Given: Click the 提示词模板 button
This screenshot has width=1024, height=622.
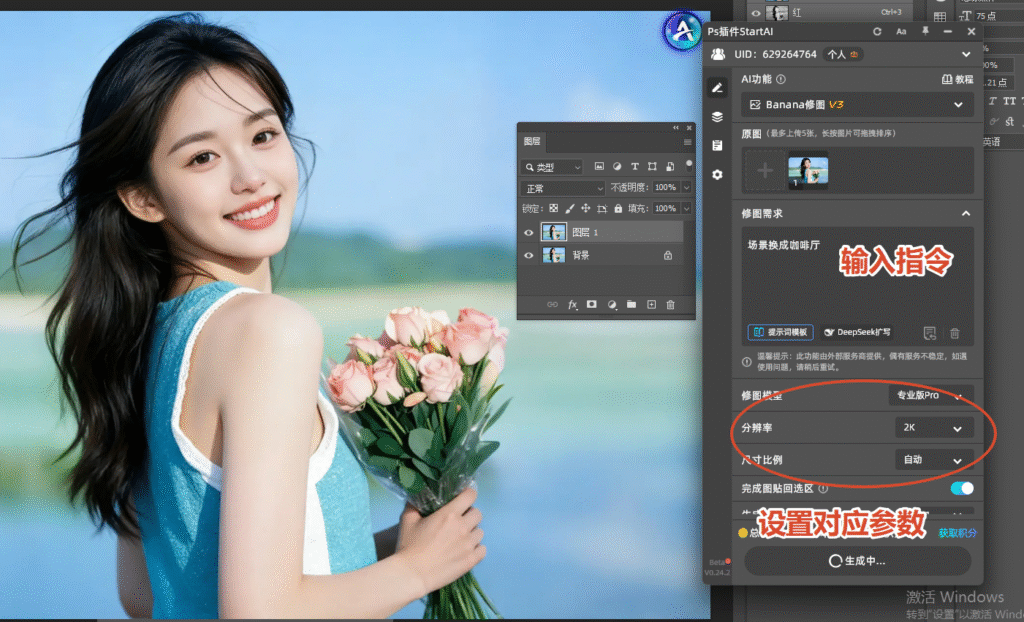Looking at the screenshot, I should [780, 332].
